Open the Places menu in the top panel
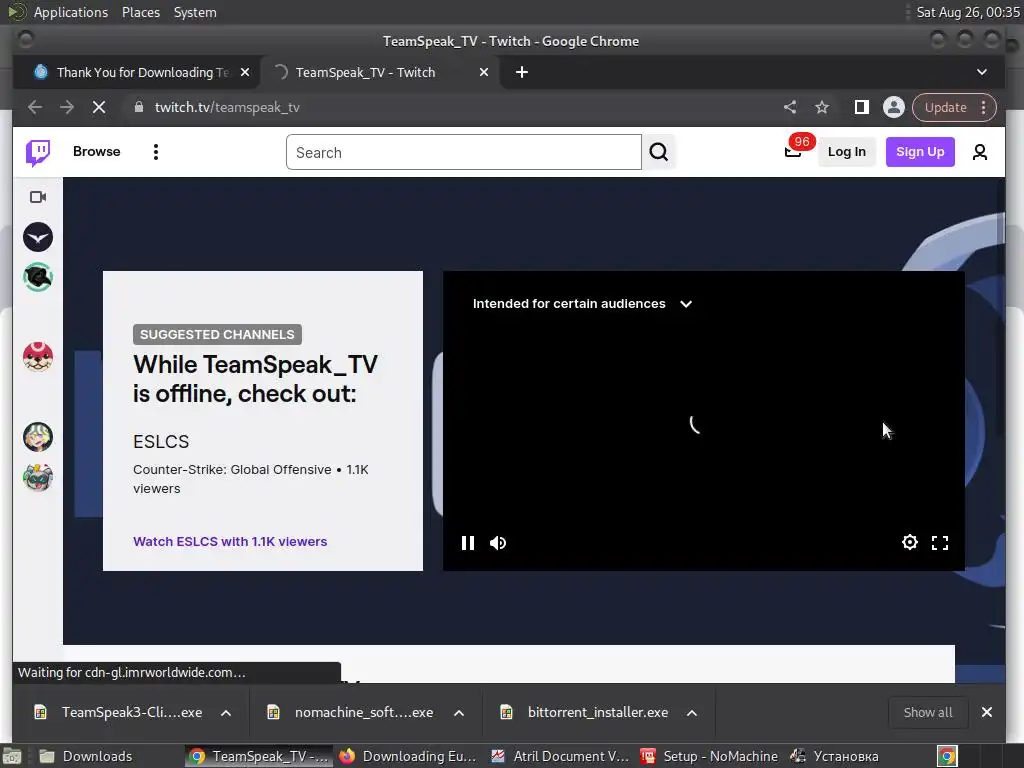 pos(140,12)
